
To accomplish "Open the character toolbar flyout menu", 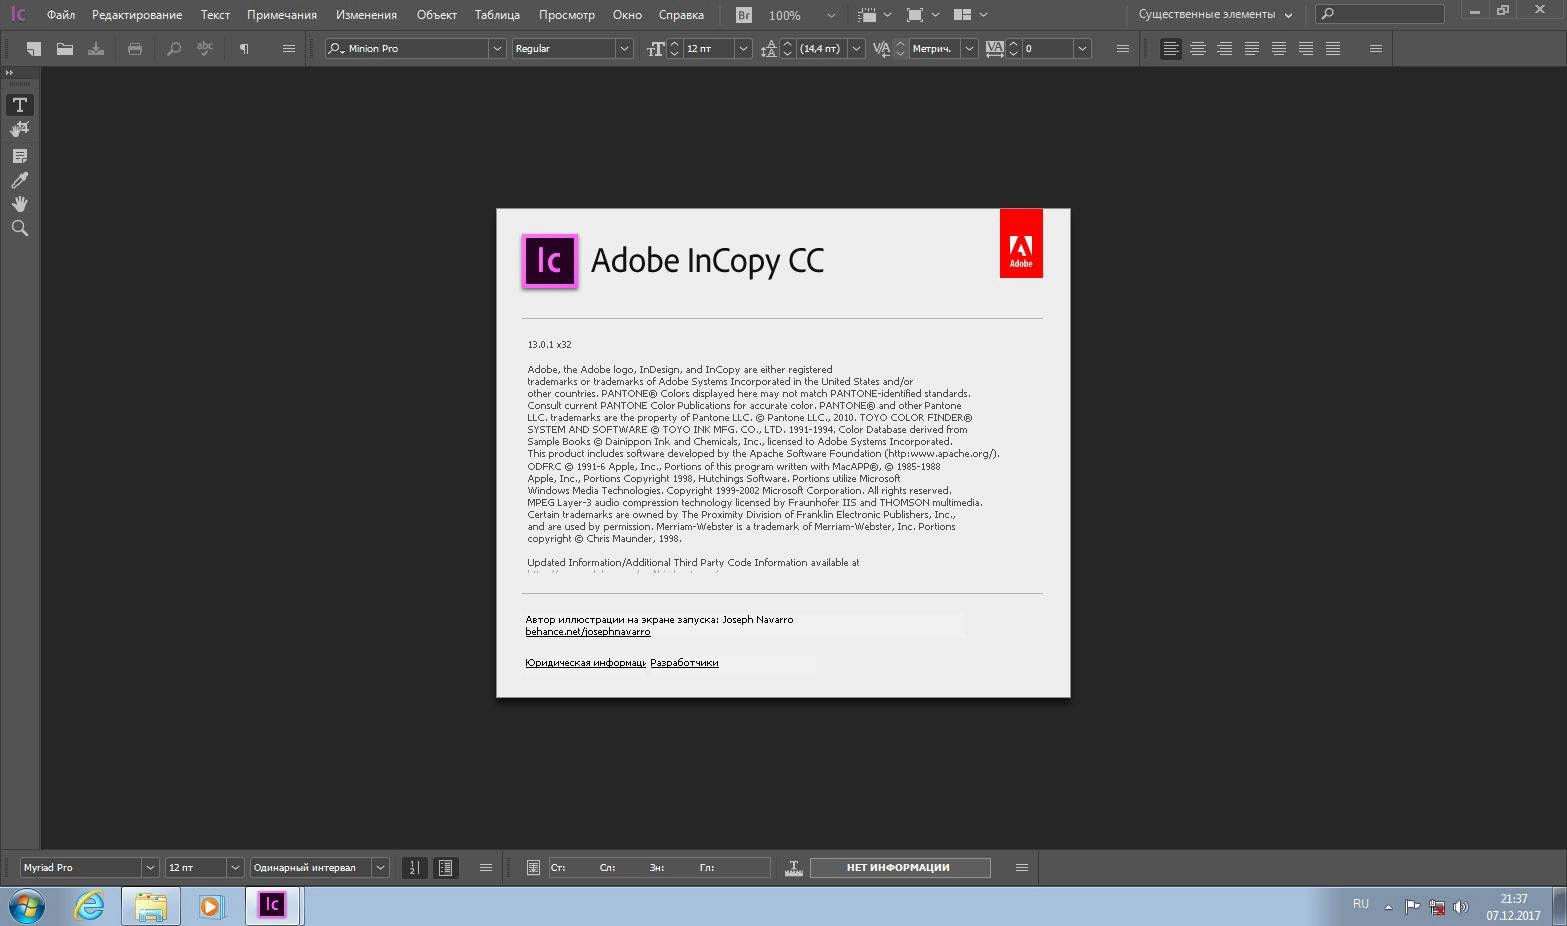I will point(1122,48).
